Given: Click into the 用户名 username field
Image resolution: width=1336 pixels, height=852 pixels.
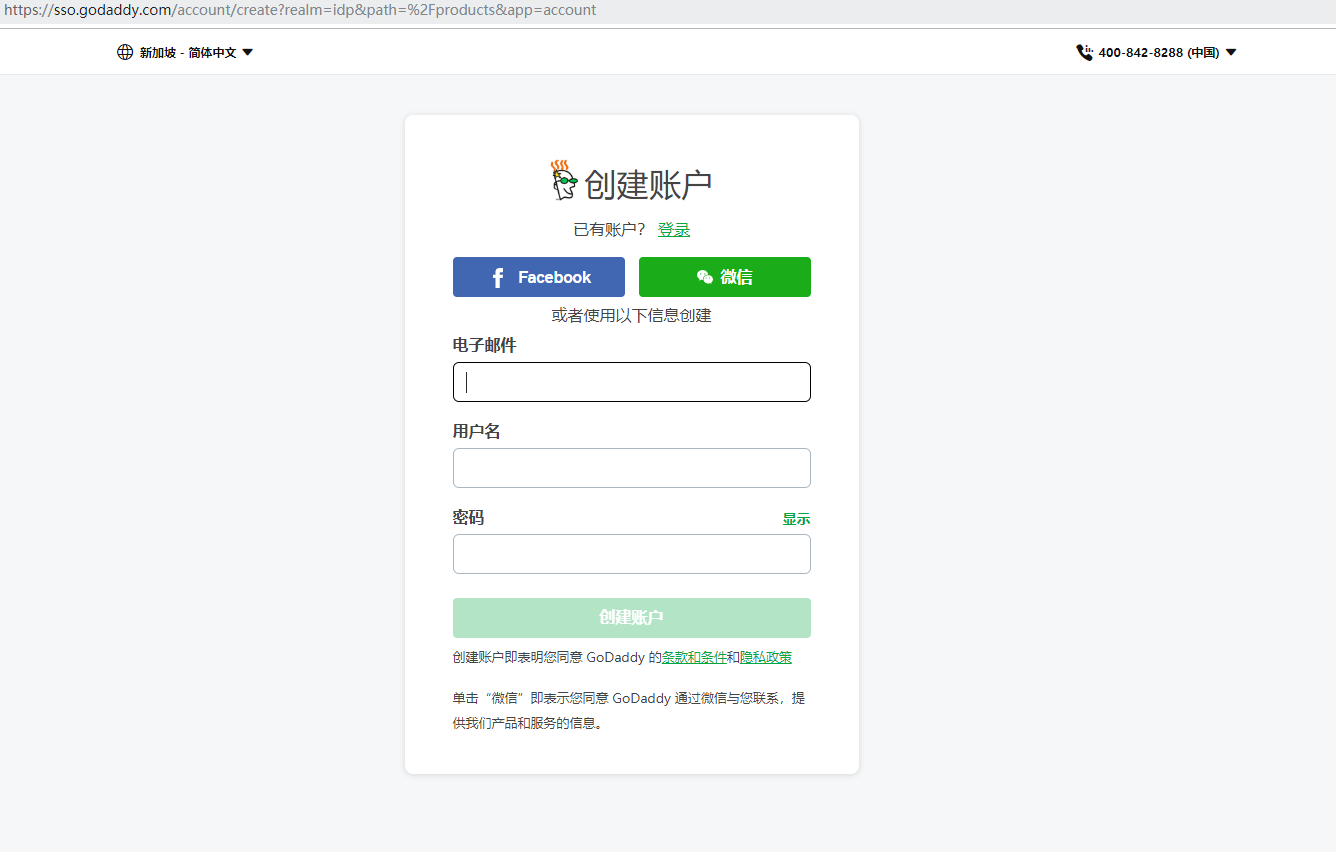Looking at the screenshot, I should 631,468.
